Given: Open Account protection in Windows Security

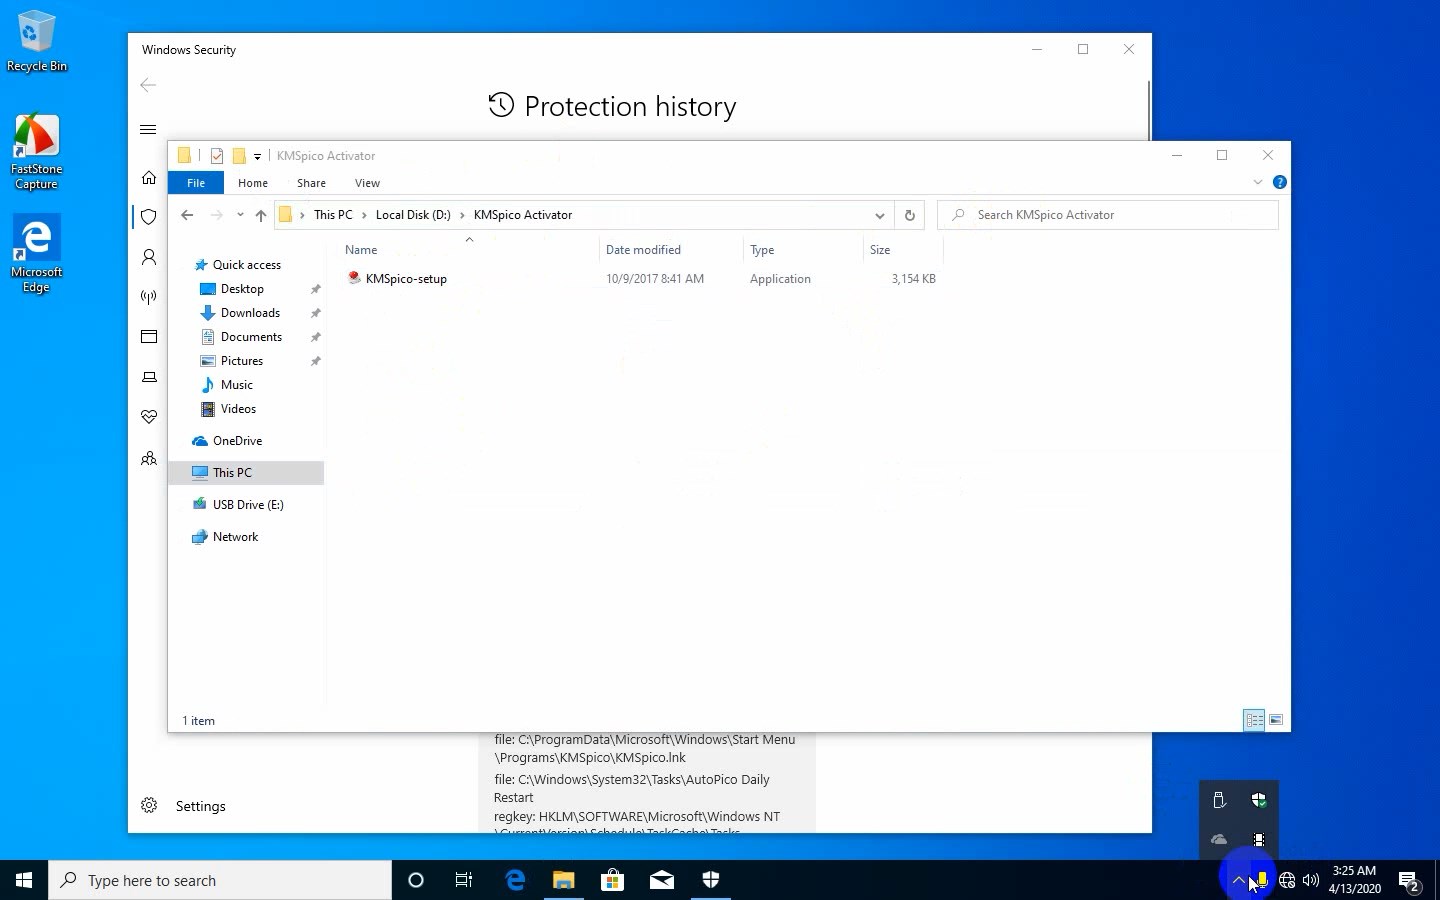Looking at the screenshot, I should point(149,257).
